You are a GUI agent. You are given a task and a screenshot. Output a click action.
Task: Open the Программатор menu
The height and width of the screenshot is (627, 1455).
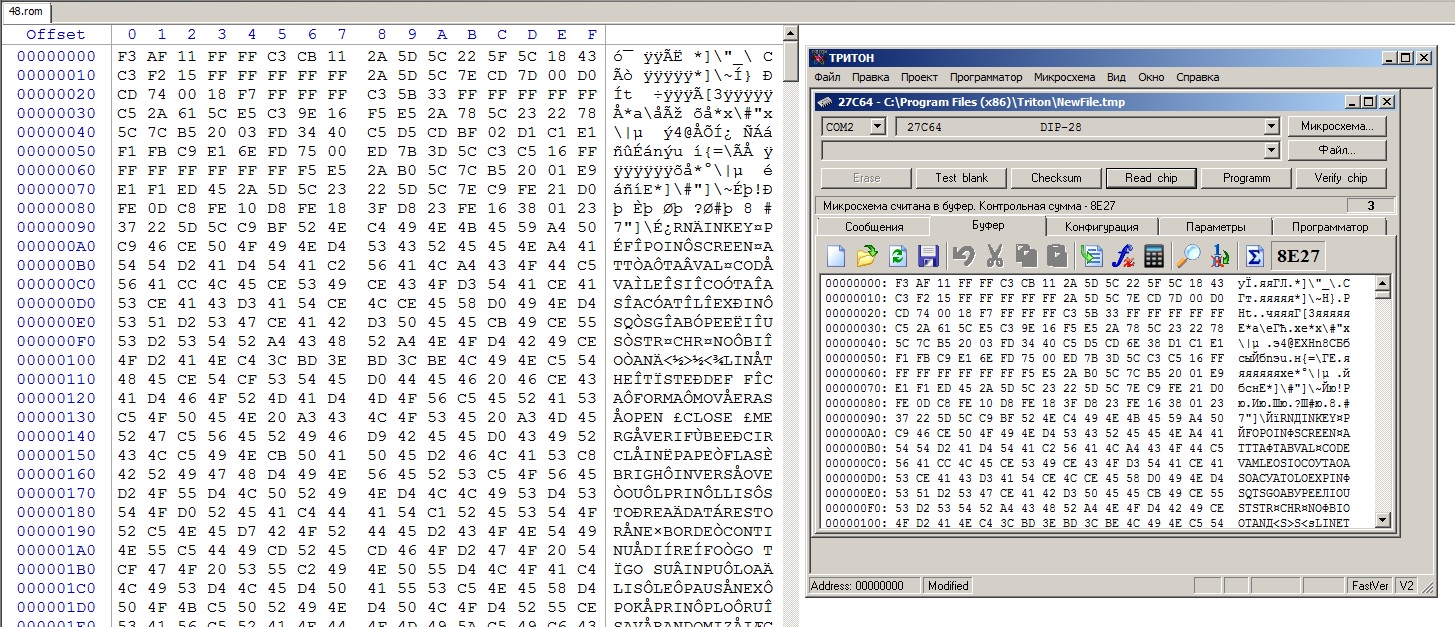tap(986, 77)
